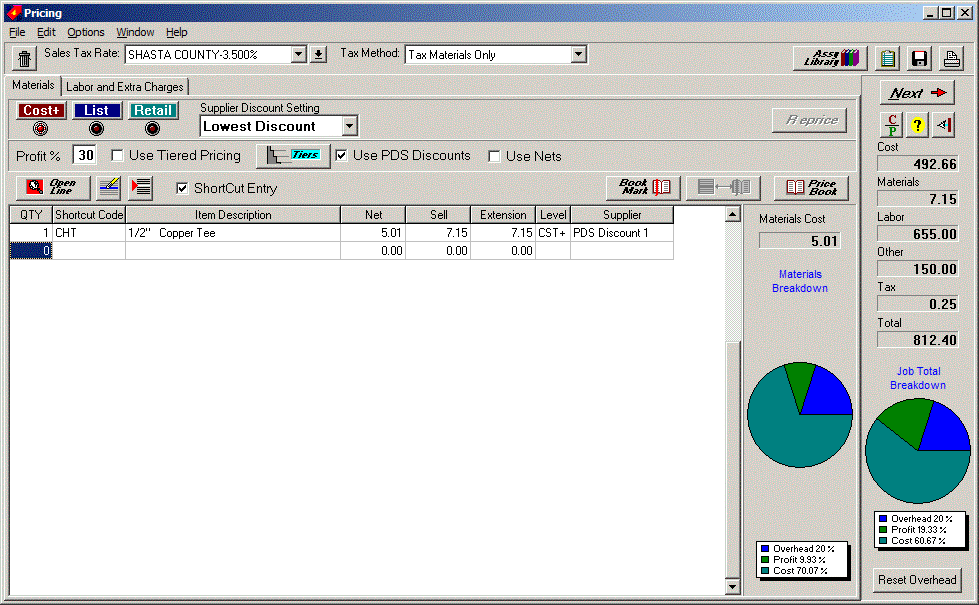Click the scrollbar down arrow of items grid
This screenshot has height=605, width=979.
(x=733, y=586)
